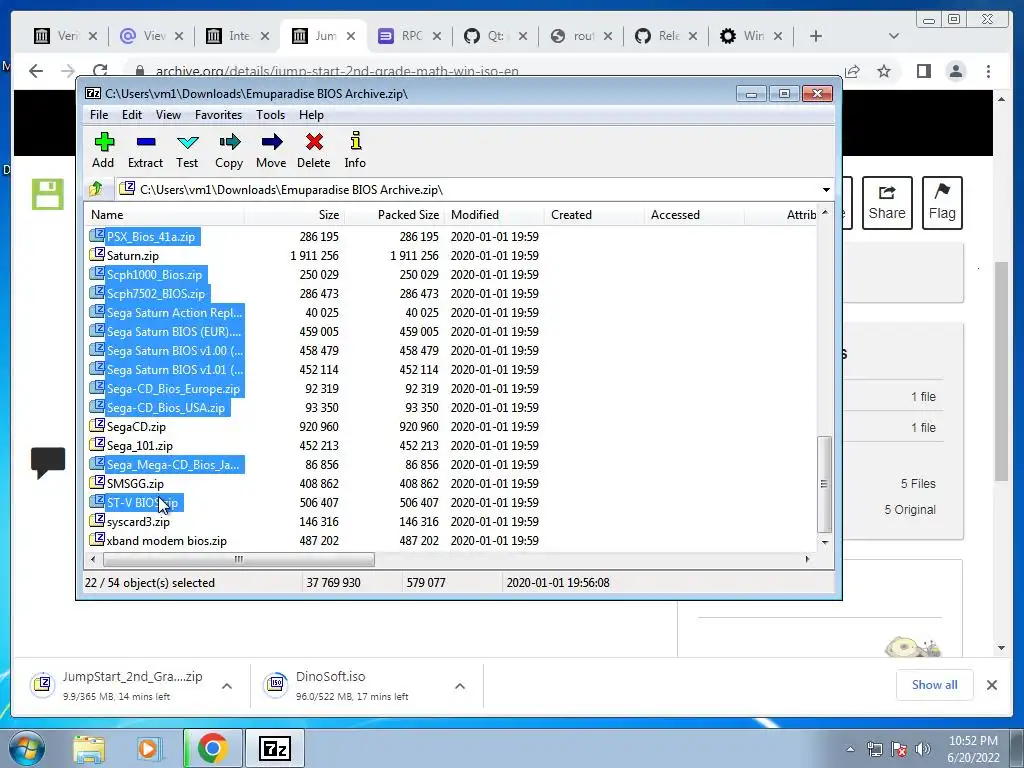
Task: Open the Favorites menu
Action: click(x=218, y=115)
